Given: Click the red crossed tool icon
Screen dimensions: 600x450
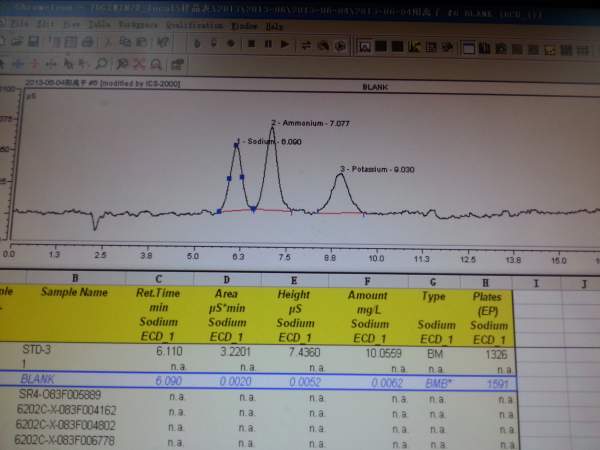Looking at the screenshot, I should [x=139, y=64].
